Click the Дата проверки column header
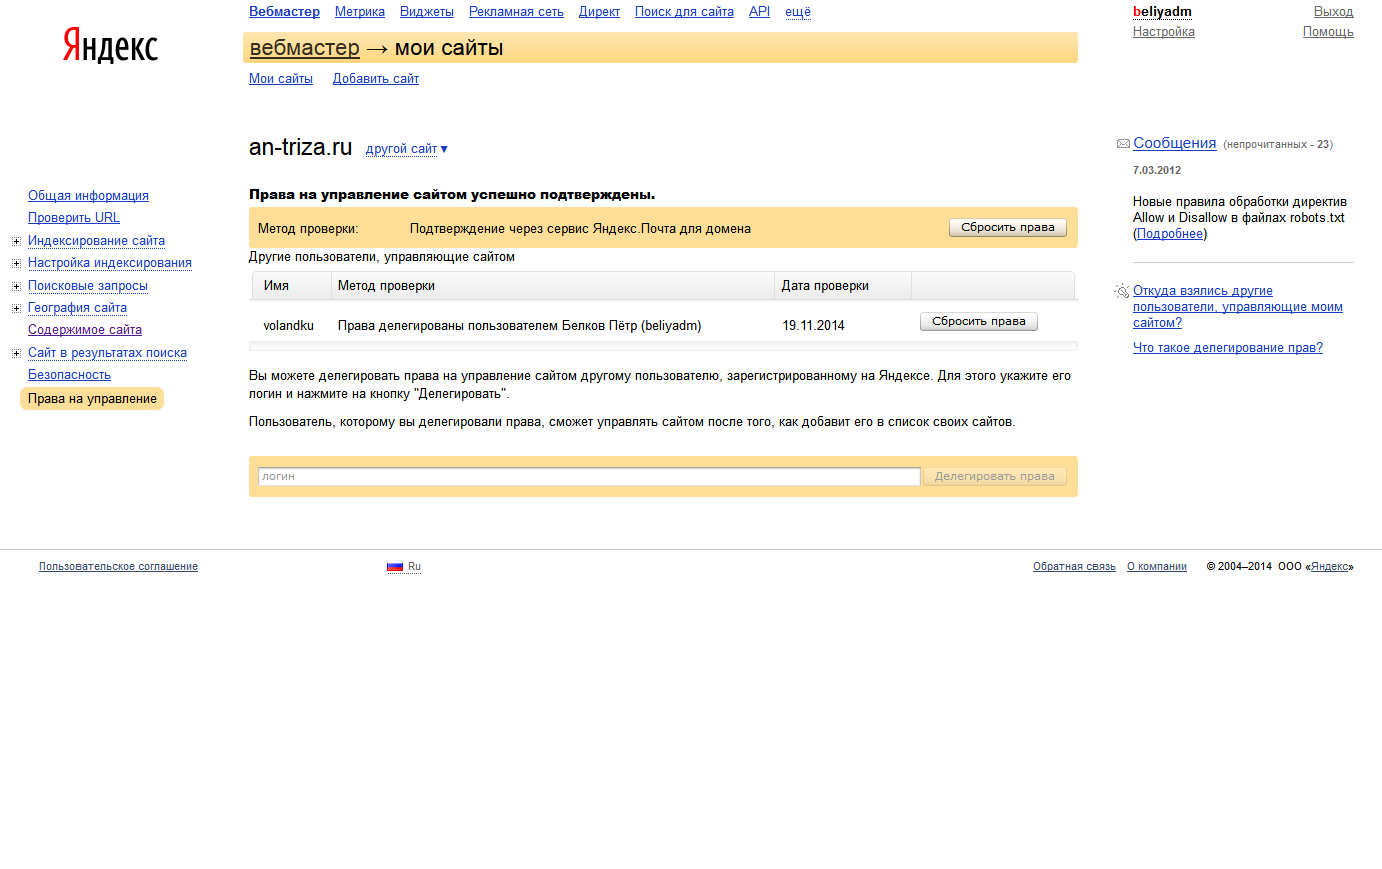The height and width of the screenshot is (869, 1382). pyautogui.click(x=825, y=286)
